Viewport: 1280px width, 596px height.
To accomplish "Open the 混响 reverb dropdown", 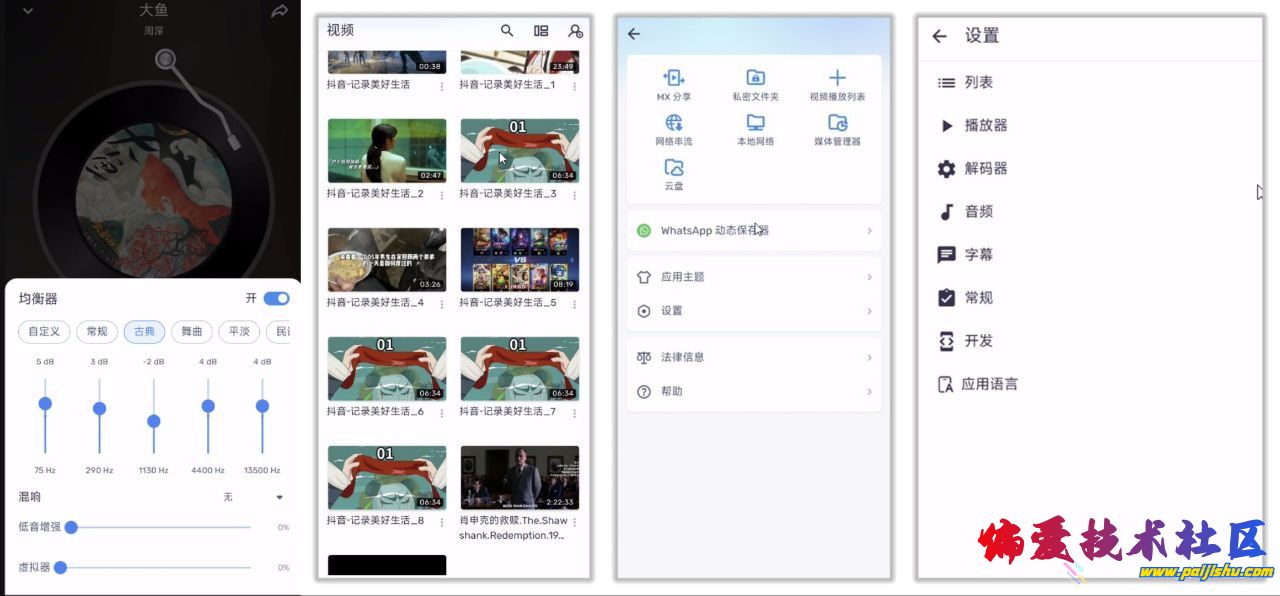I will pos(279,497).
